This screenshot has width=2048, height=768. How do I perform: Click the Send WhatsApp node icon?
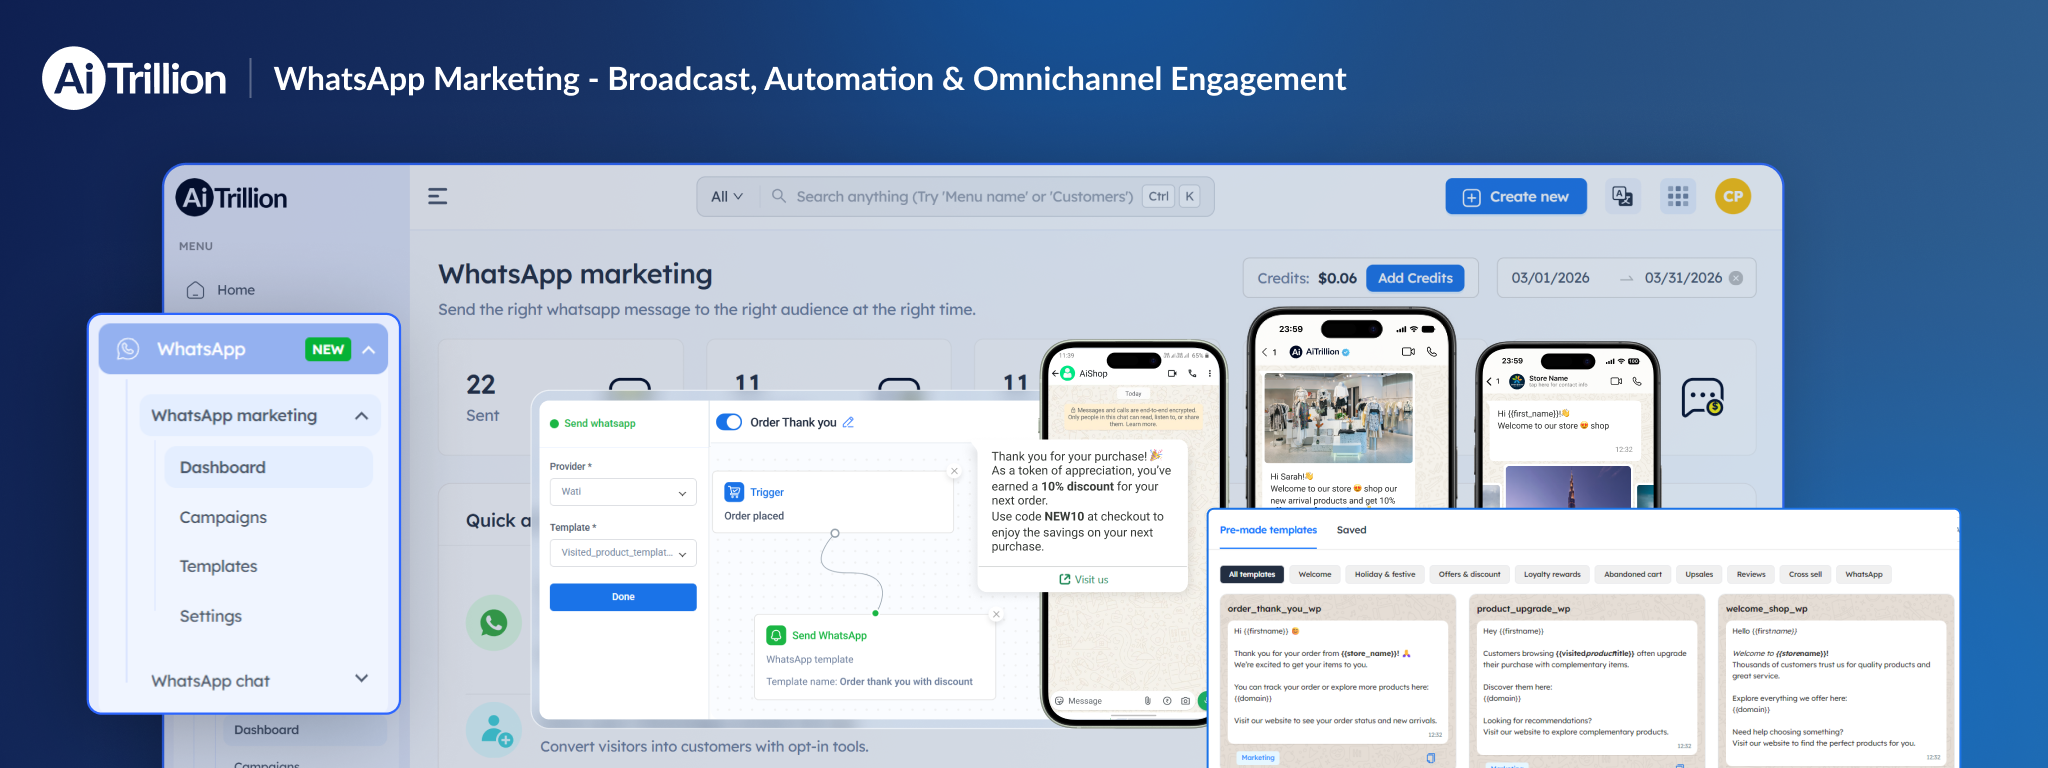pos(776,635)
